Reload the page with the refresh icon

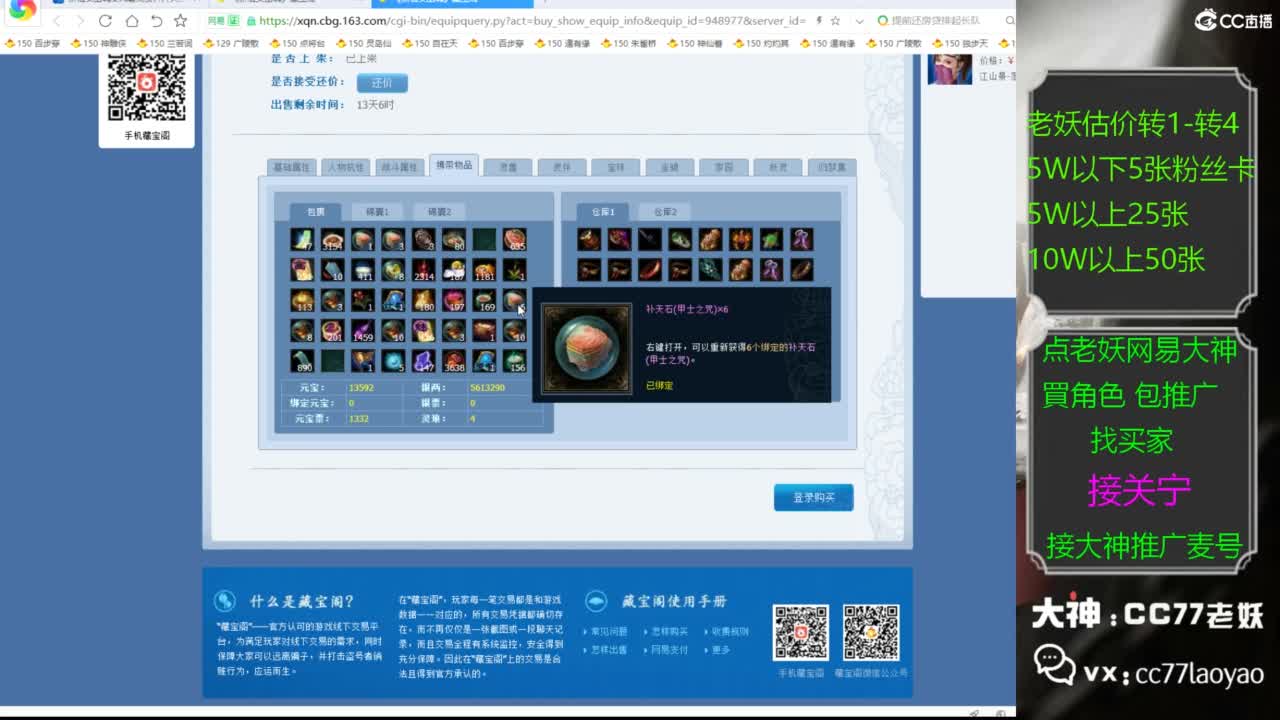tap(105, 20)
